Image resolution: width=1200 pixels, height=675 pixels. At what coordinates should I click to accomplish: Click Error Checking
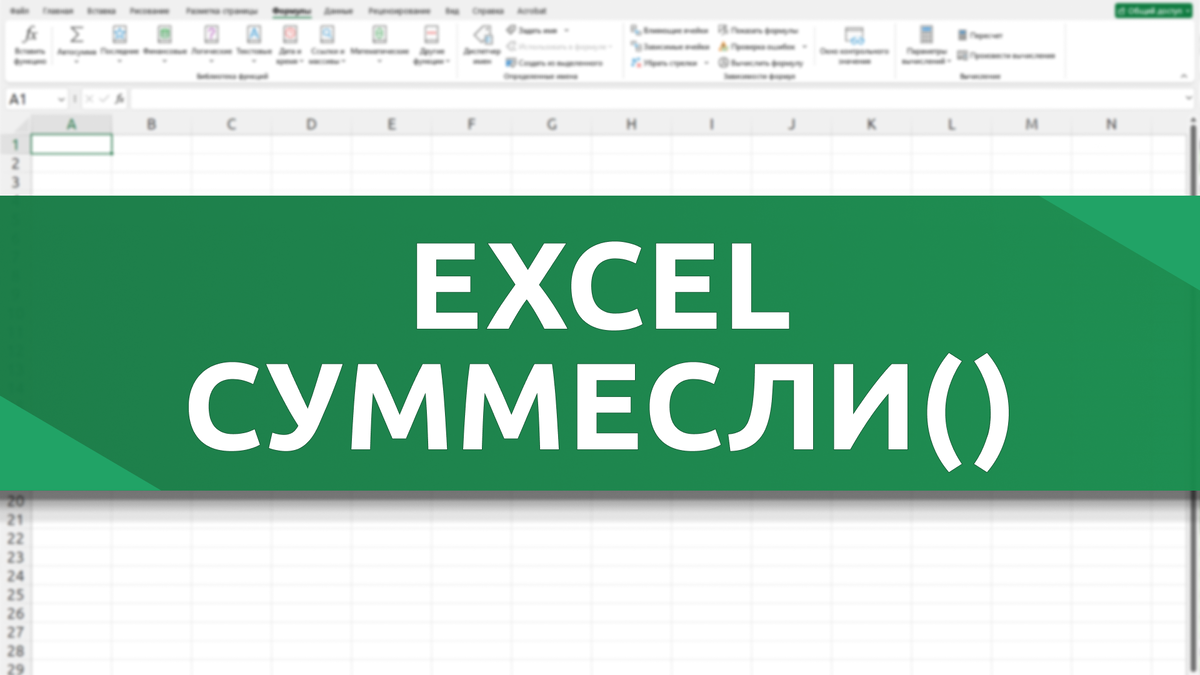click(757, 46)
